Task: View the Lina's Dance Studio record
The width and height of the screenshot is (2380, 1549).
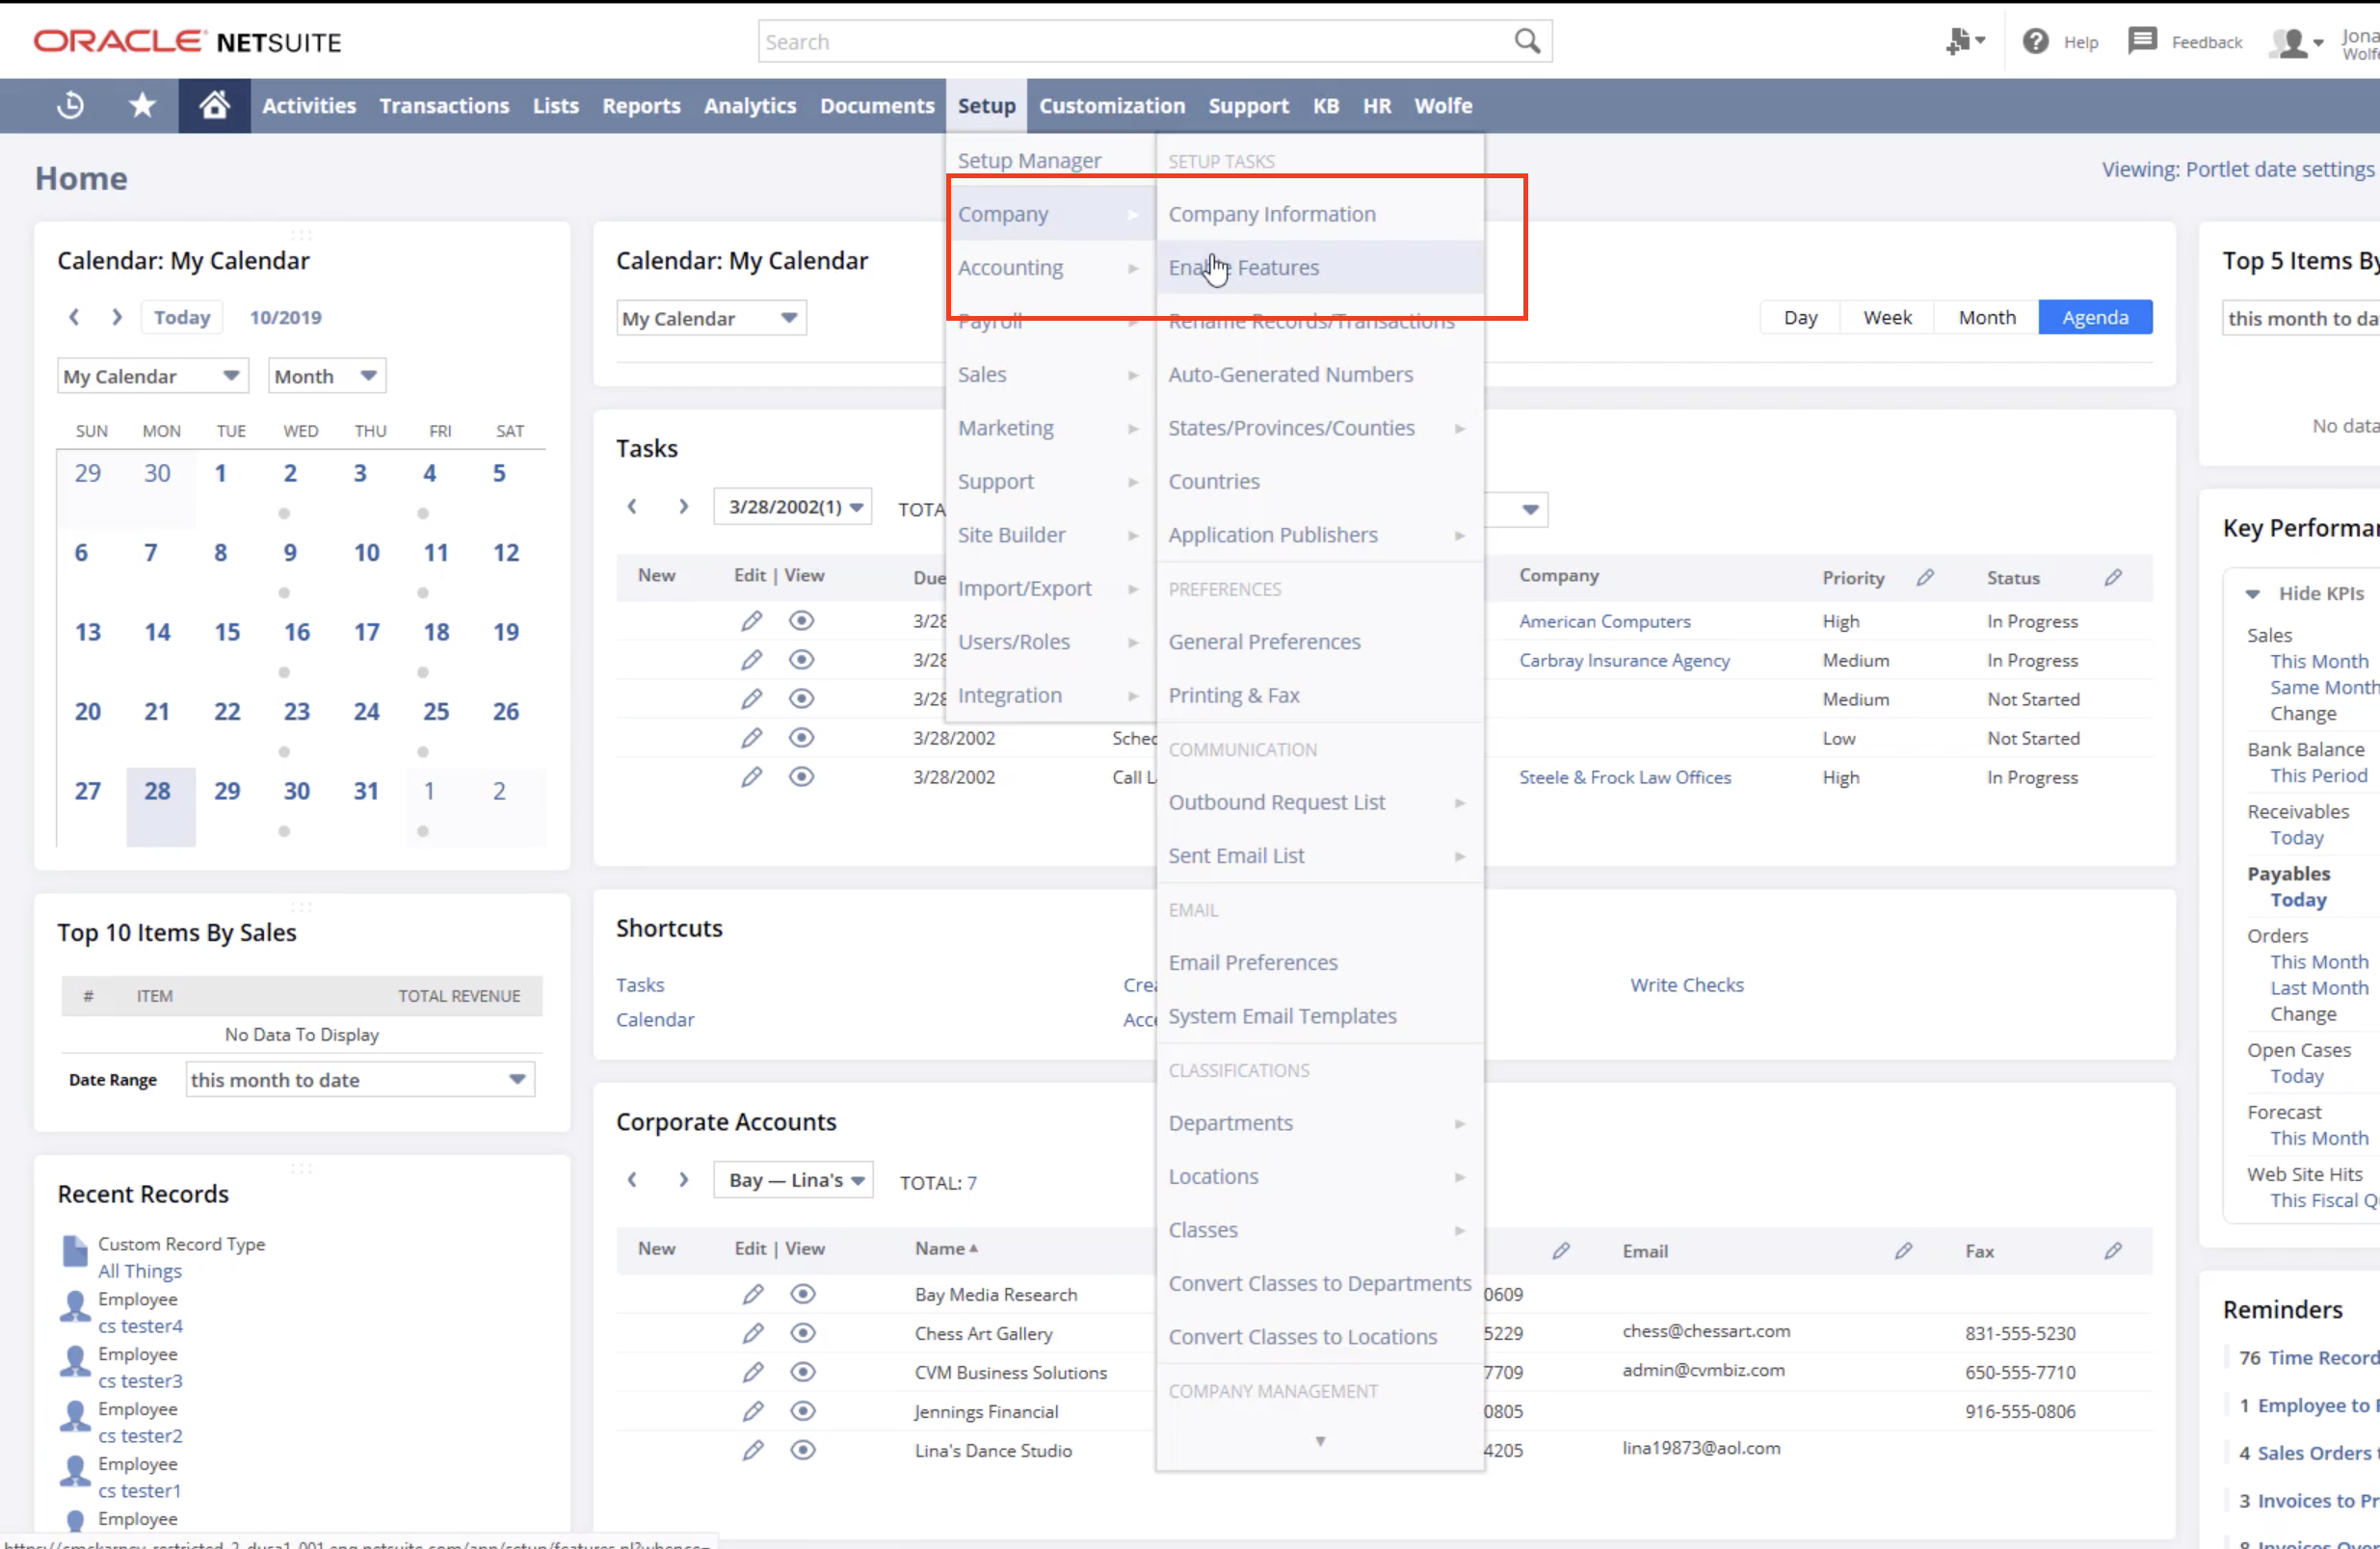Action: point(802,1450)
